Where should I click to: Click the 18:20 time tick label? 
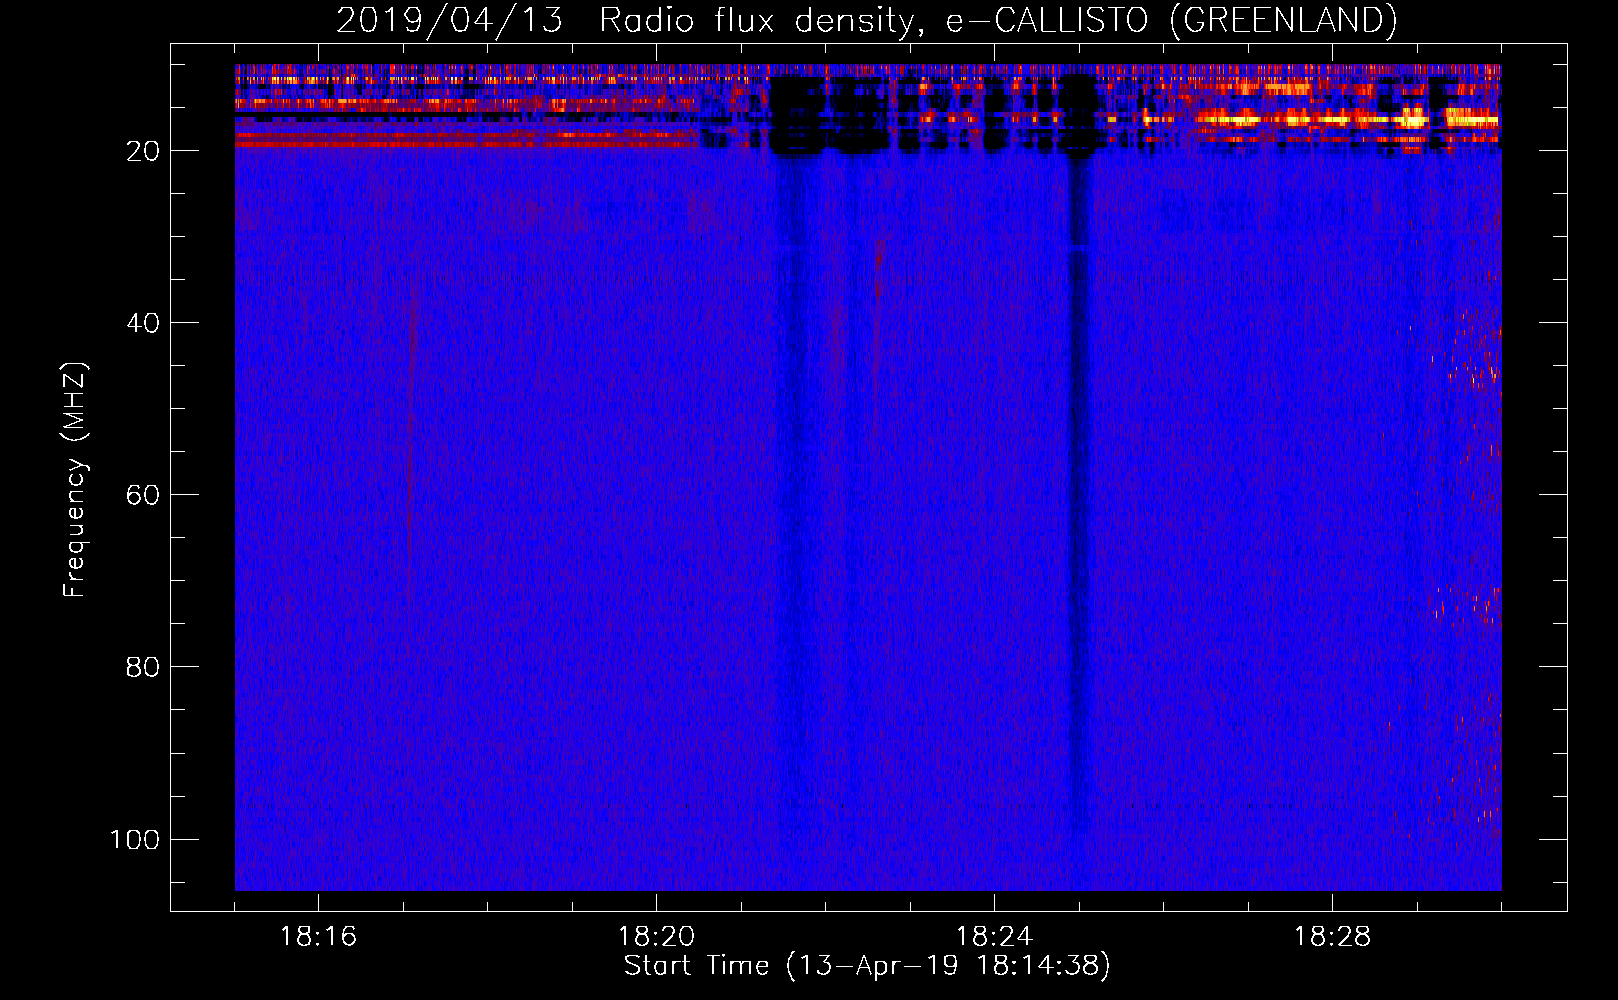(656, 937)
